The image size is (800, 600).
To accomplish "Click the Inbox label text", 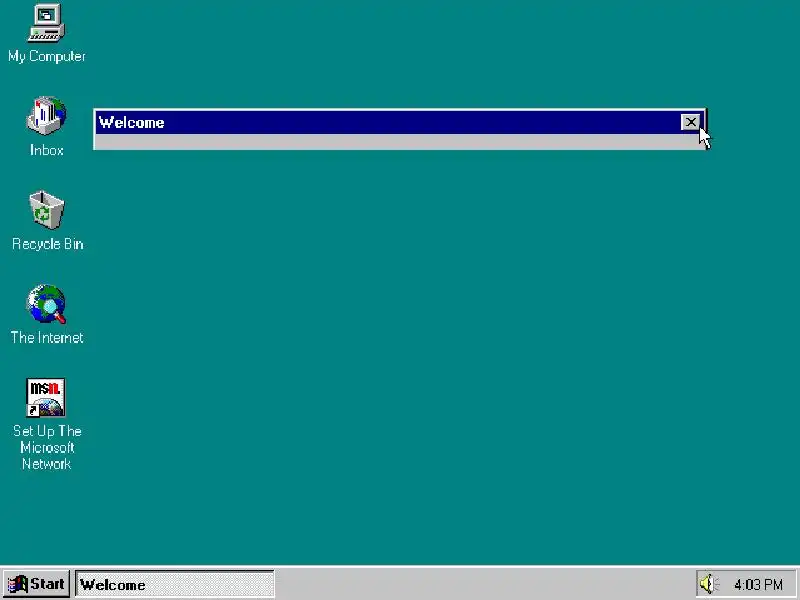I will tap(46, 150).
